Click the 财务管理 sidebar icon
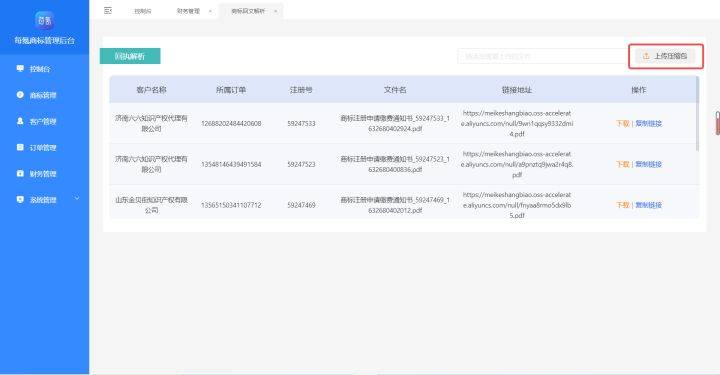The image size is (720, 375). point(20,174)
